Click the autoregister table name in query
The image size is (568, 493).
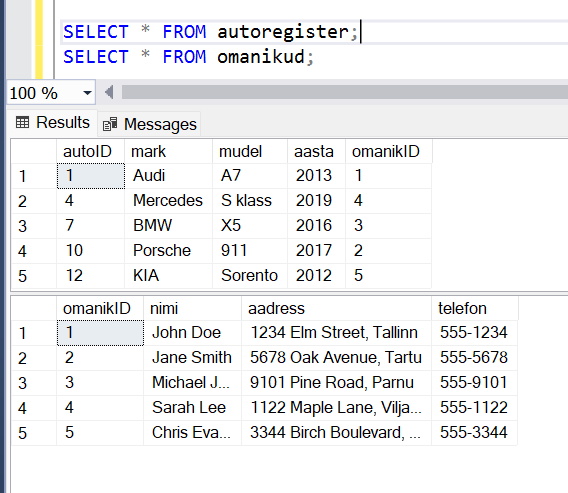[283, 32]
